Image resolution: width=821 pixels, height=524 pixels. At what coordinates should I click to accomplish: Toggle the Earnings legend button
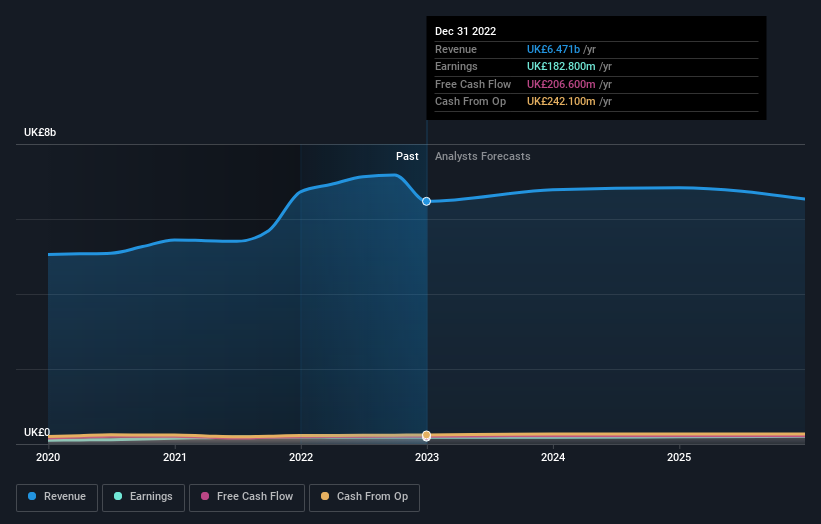(143, 497)
